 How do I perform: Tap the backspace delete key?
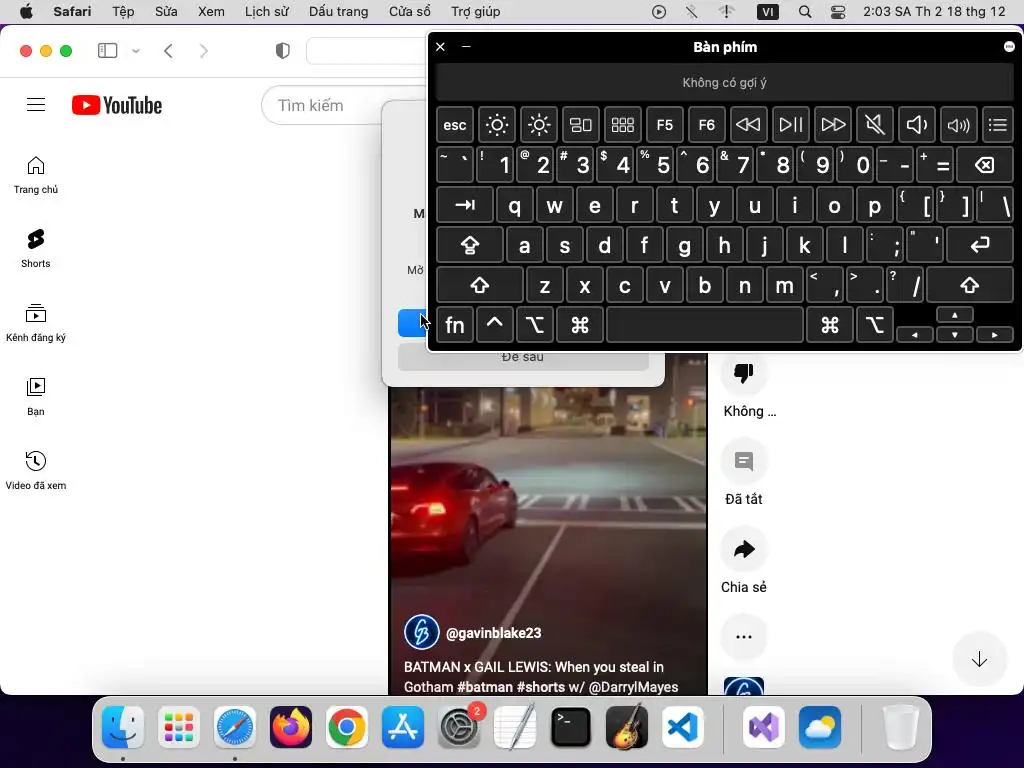click(x=985, y=165)
